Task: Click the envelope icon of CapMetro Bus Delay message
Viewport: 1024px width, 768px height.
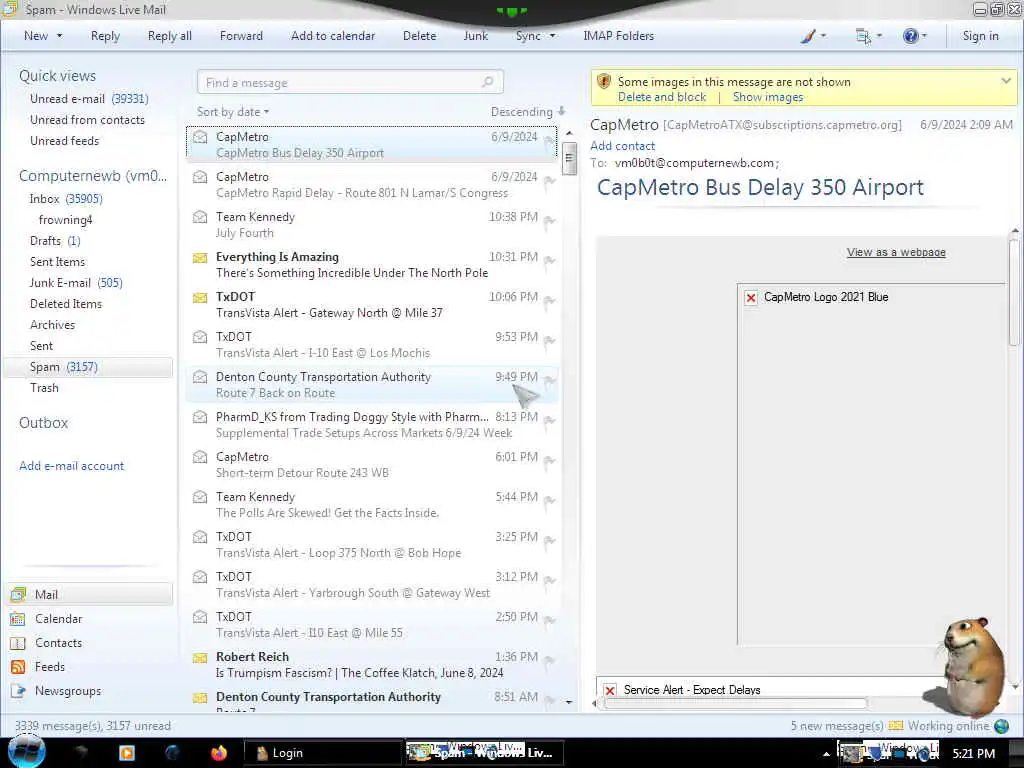Action: click(200, 137)
